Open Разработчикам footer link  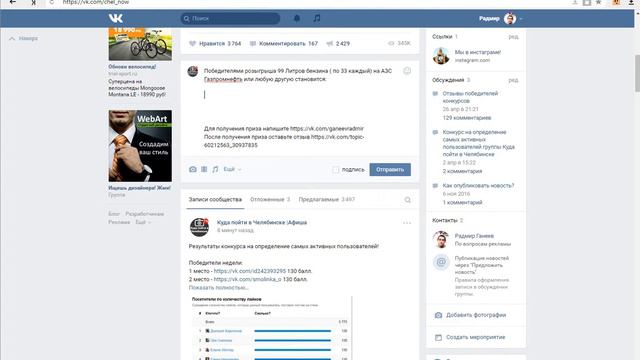[x=144, y=214]
